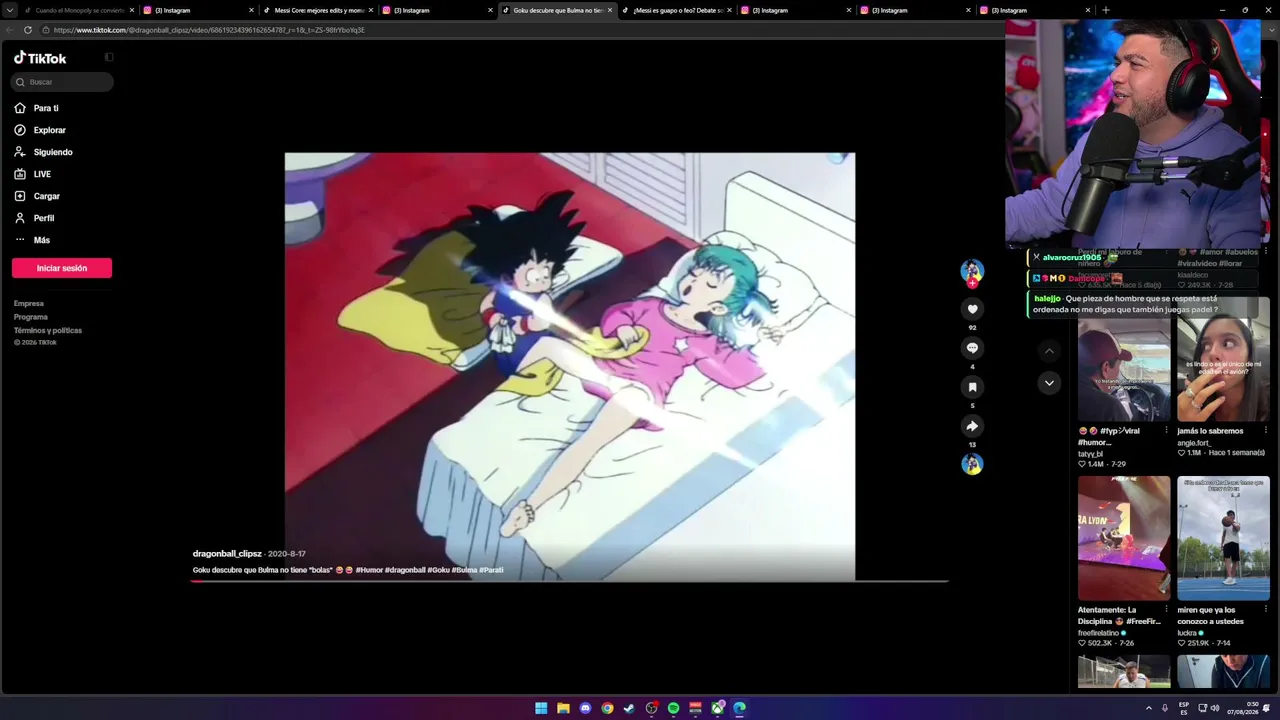The width and height of the screenshot is (1280, 720).
Task: Open the sound disc avatar
Action: 972,464
